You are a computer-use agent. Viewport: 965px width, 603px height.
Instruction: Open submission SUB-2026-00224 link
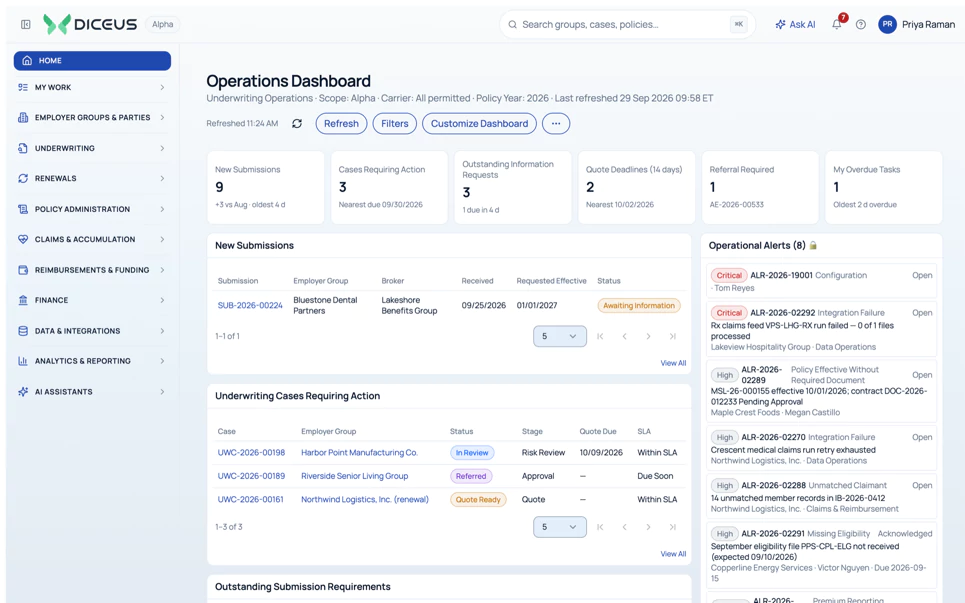(x=250, y=305)
